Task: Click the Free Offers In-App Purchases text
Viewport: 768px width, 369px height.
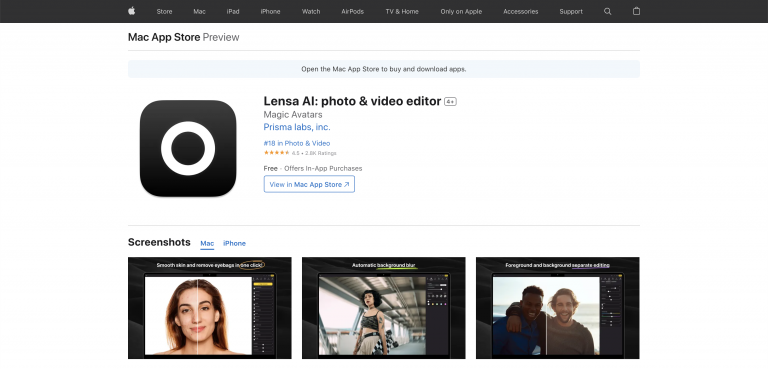Action: point(313,168)
